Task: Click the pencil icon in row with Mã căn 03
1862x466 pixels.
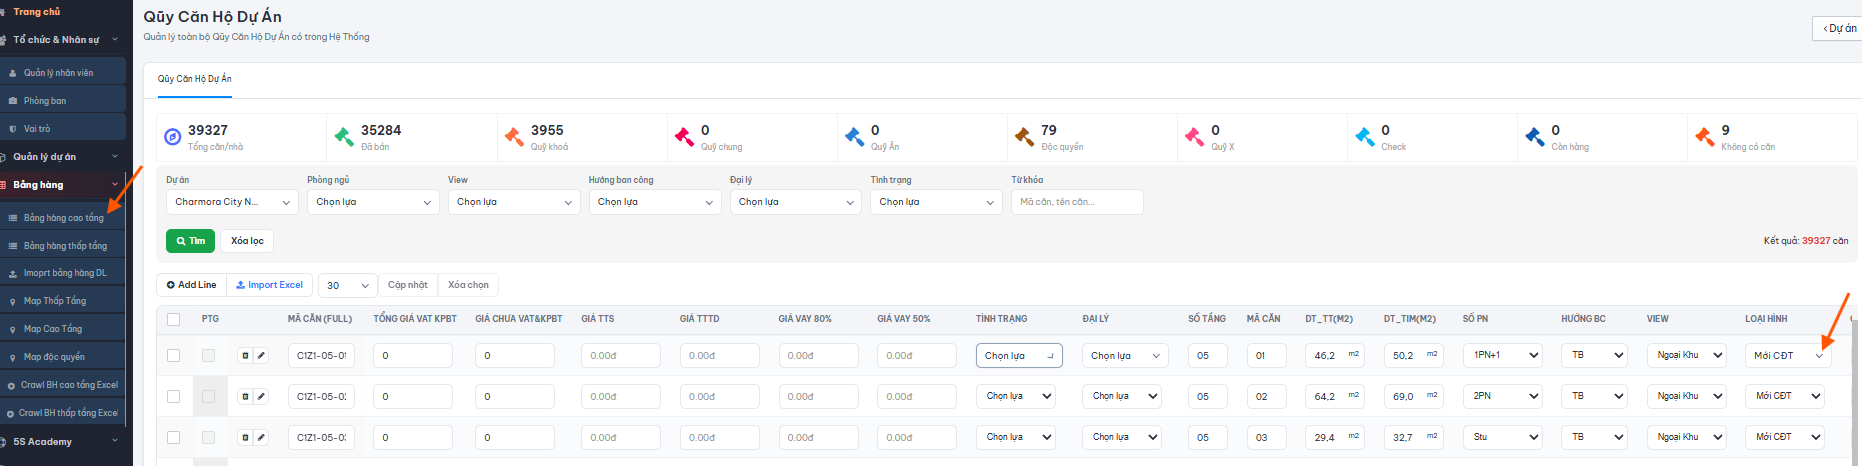Action: click(x=261, y=437)
